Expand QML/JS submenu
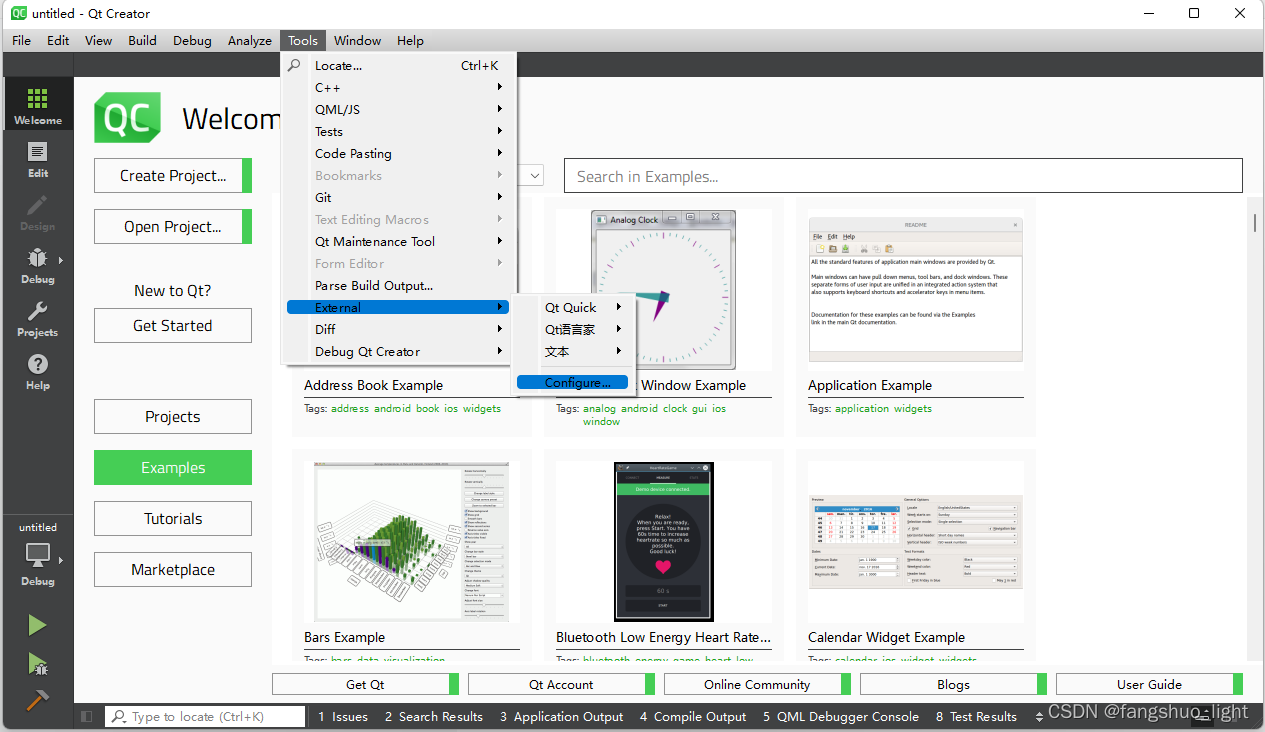This screenshot has height=732, width=1265. 398,110
